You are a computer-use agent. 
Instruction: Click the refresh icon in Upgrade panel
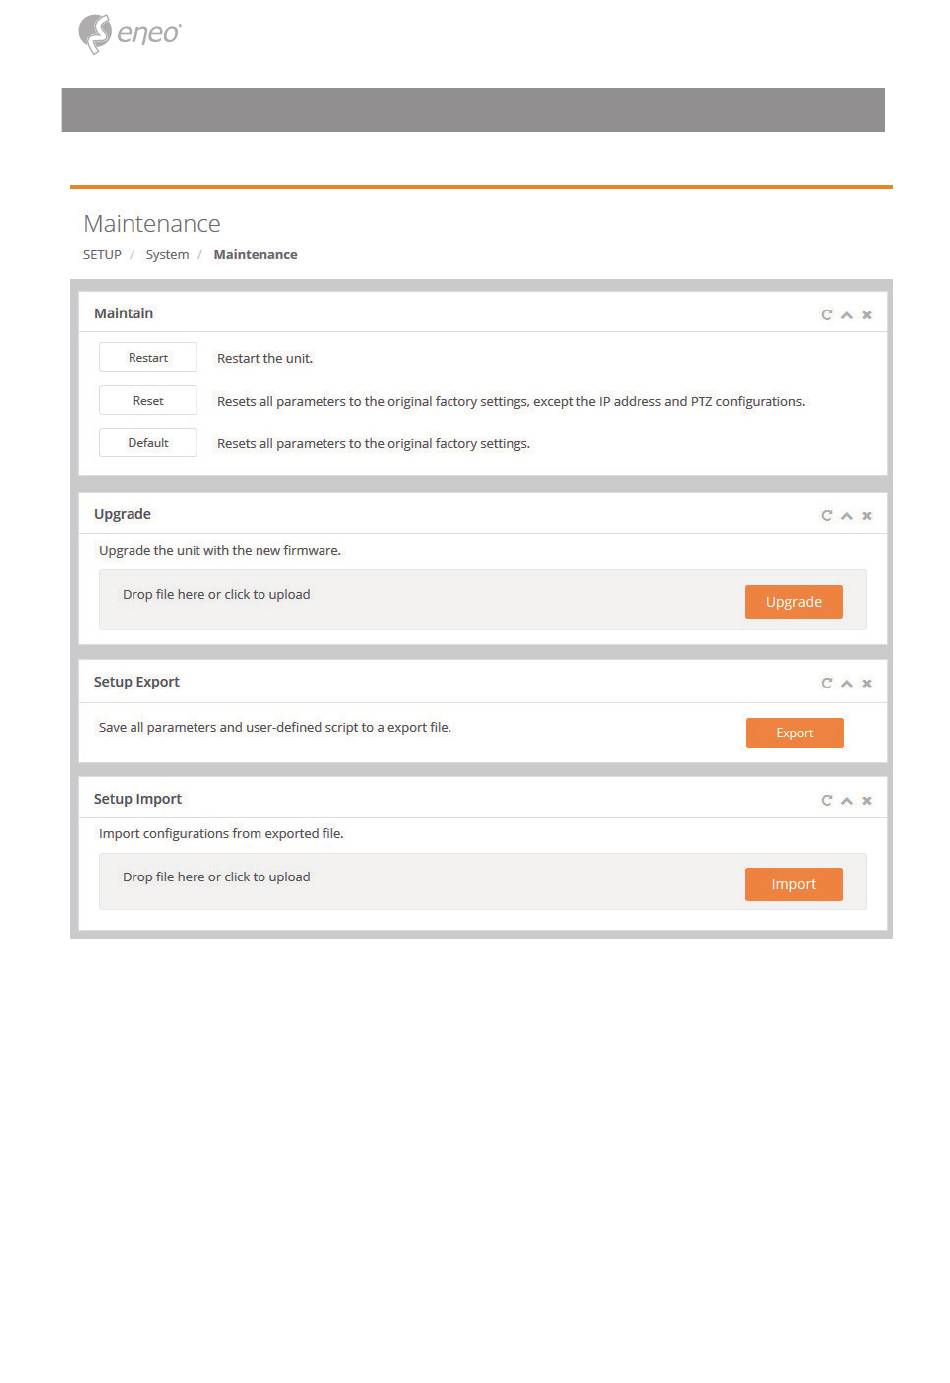[x=827, y=516]
